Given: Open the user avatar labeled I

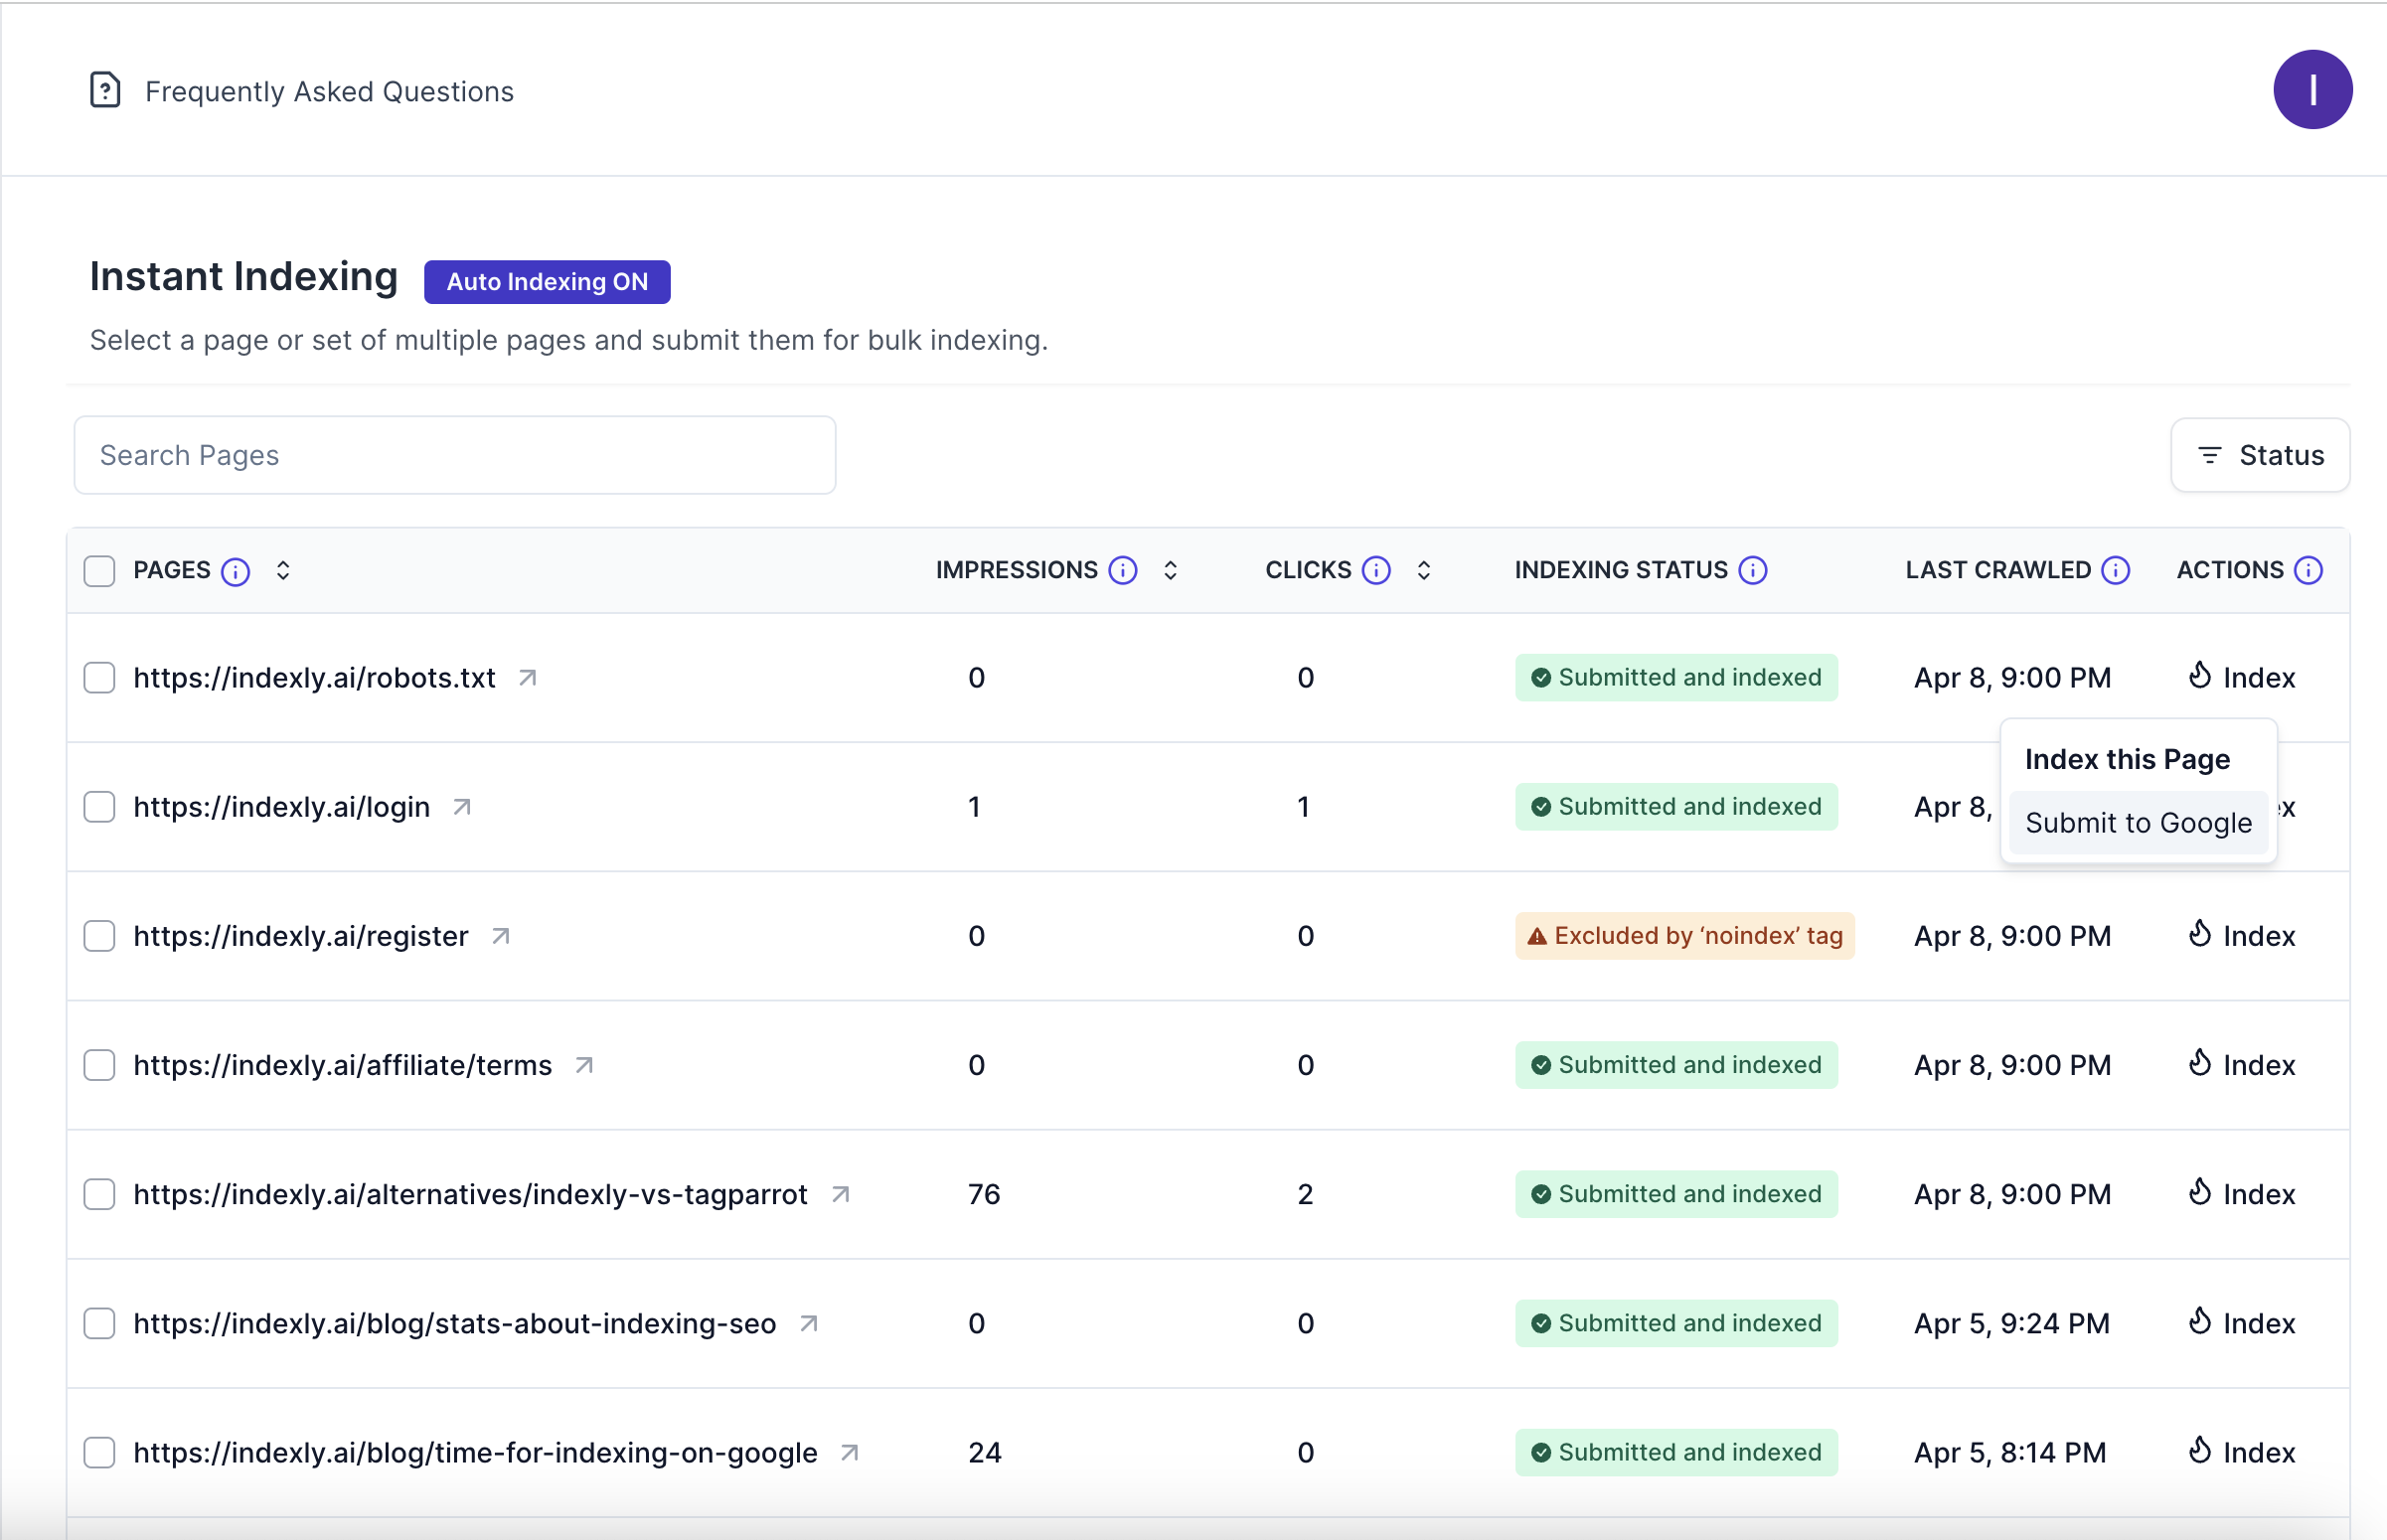Looking at the screenshot, I should 2312,90.
